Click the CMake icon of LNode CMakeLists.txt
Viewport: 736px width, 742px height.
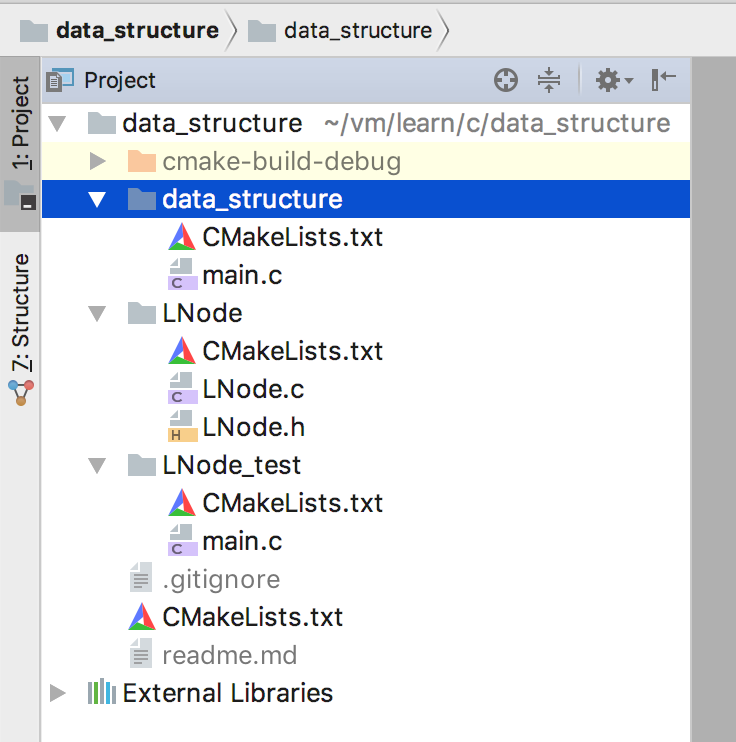coord(182,351)
